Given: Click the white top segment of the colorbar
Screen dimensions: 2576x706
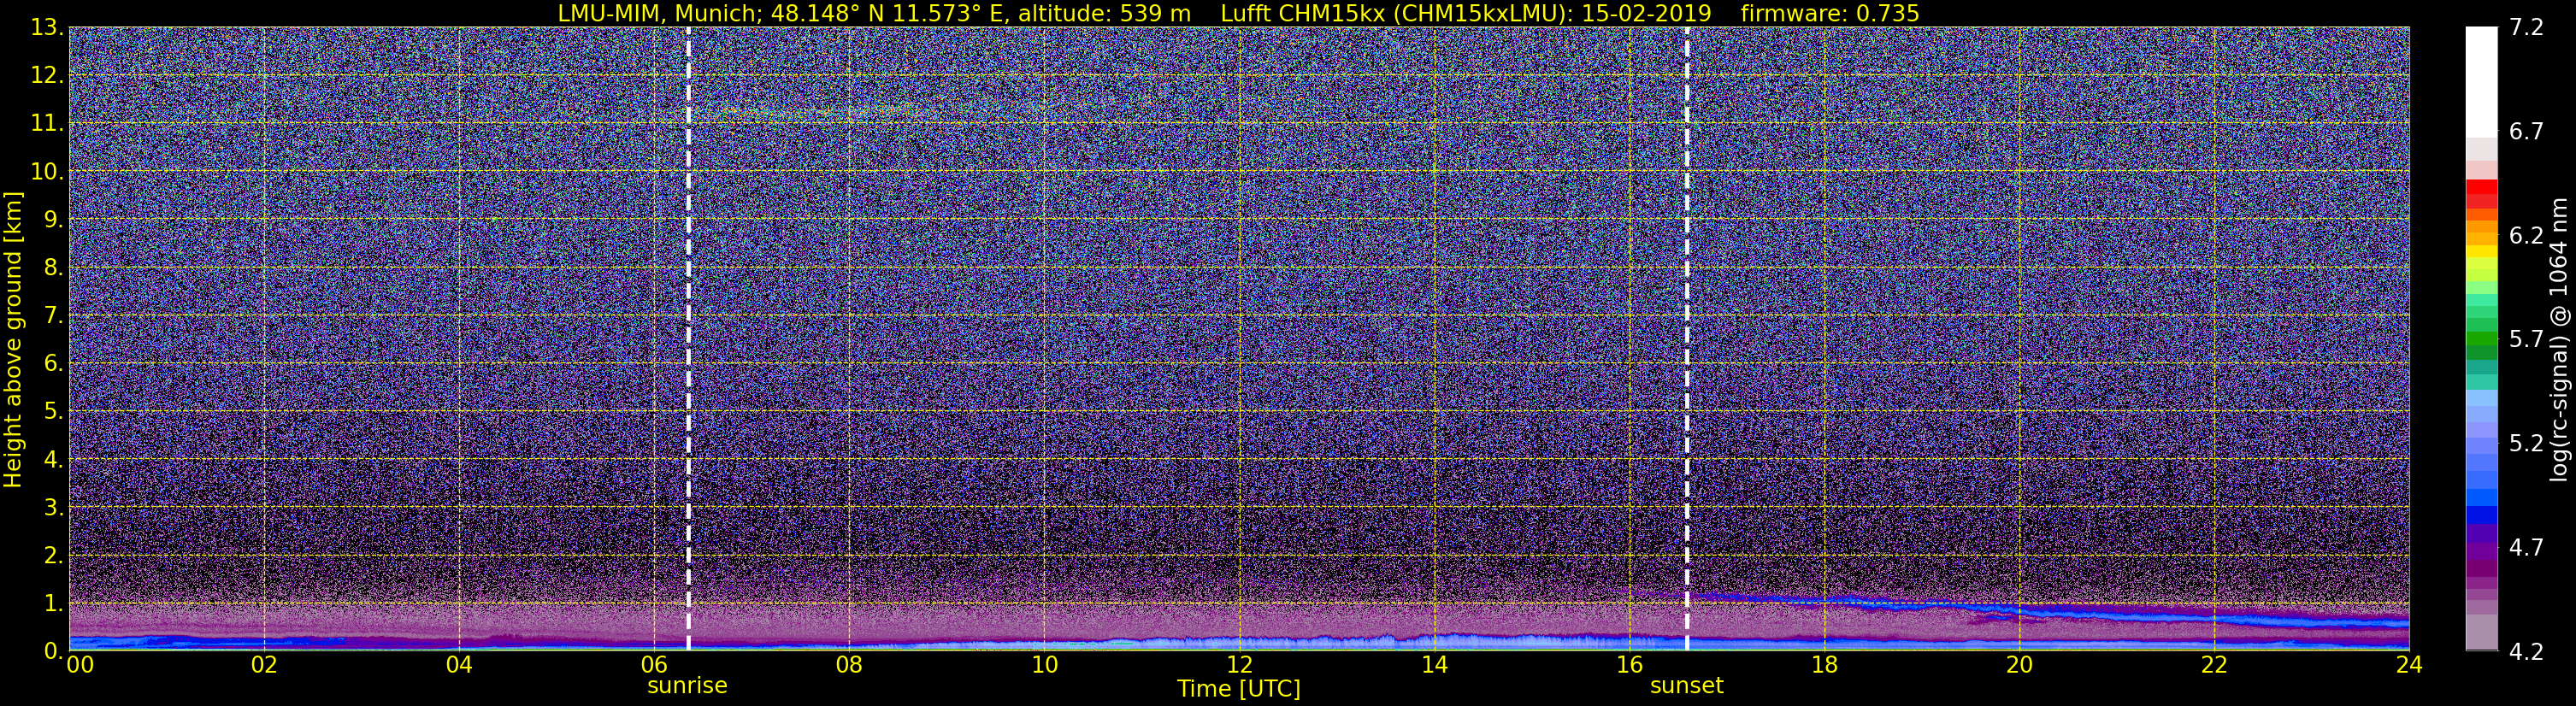Looking at the screenshot, I should pos(2482,82).
